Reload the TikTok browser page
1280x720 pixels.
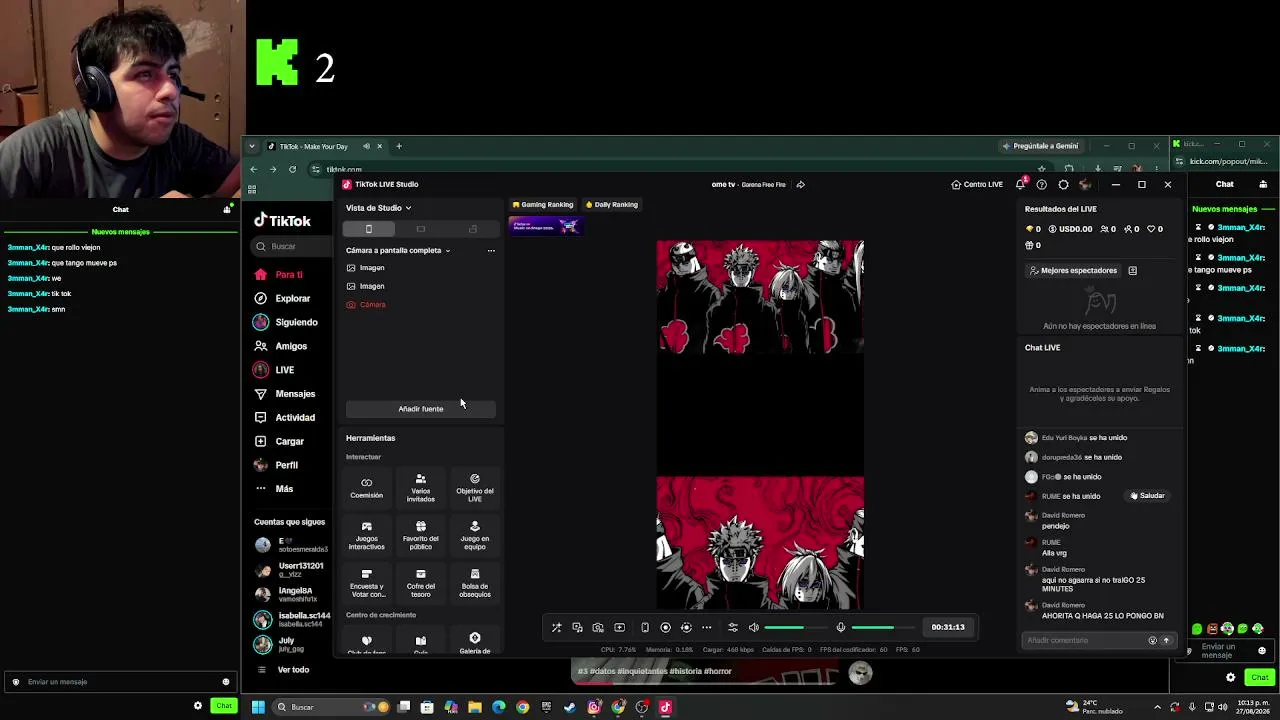pyautogui.click(x=292, y=169)
